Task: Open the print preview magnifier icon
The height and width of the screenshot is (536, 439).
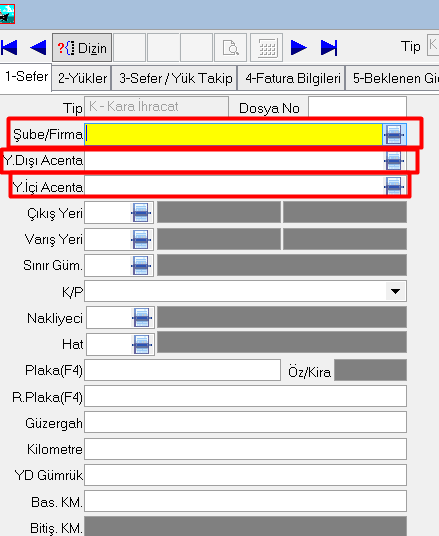Action: tap(230, 48)
